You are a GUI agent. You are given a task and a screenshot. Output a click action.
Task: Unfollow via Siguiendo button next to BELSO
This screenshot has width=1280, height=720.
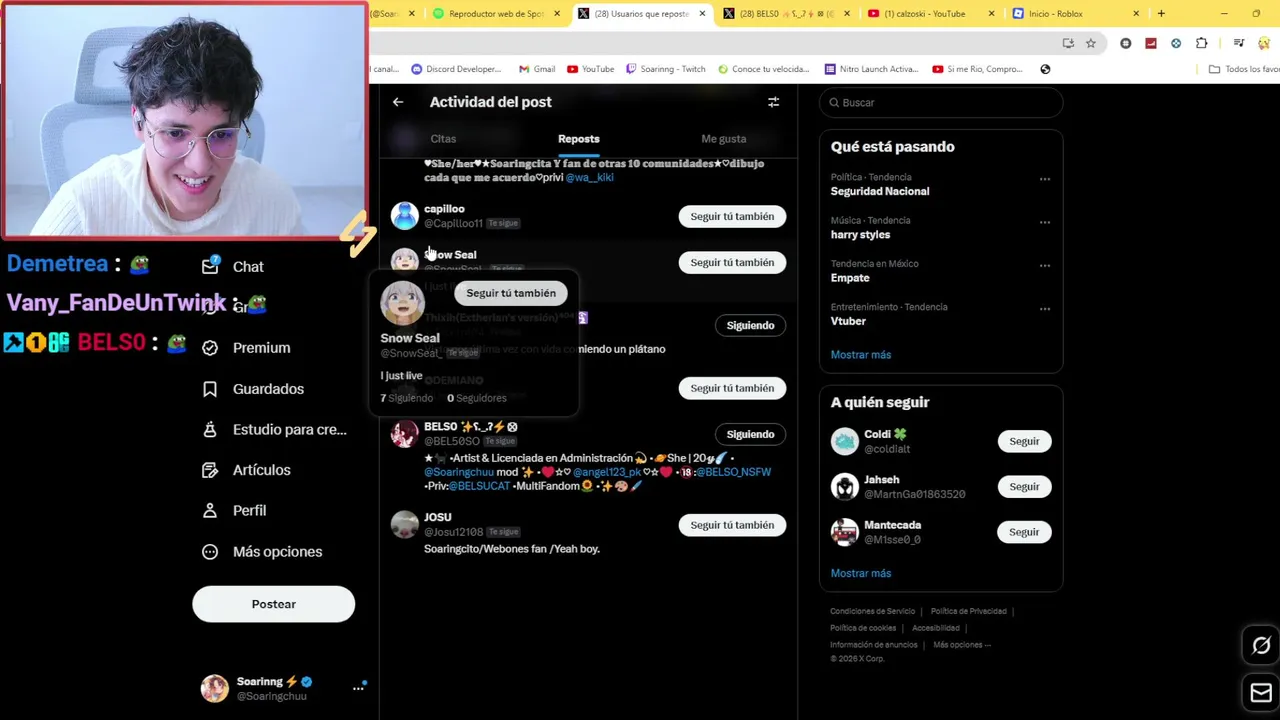coord(750,434)
